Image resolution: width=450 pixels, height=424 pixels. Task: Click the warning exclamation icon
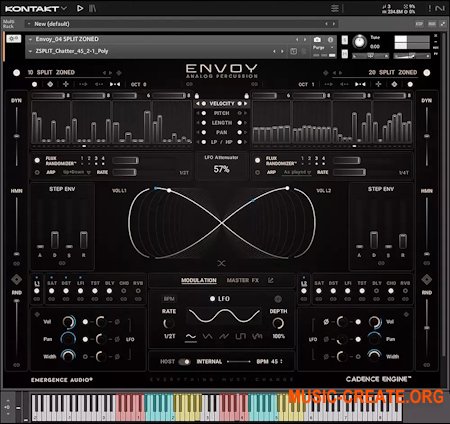coord(429,8)
